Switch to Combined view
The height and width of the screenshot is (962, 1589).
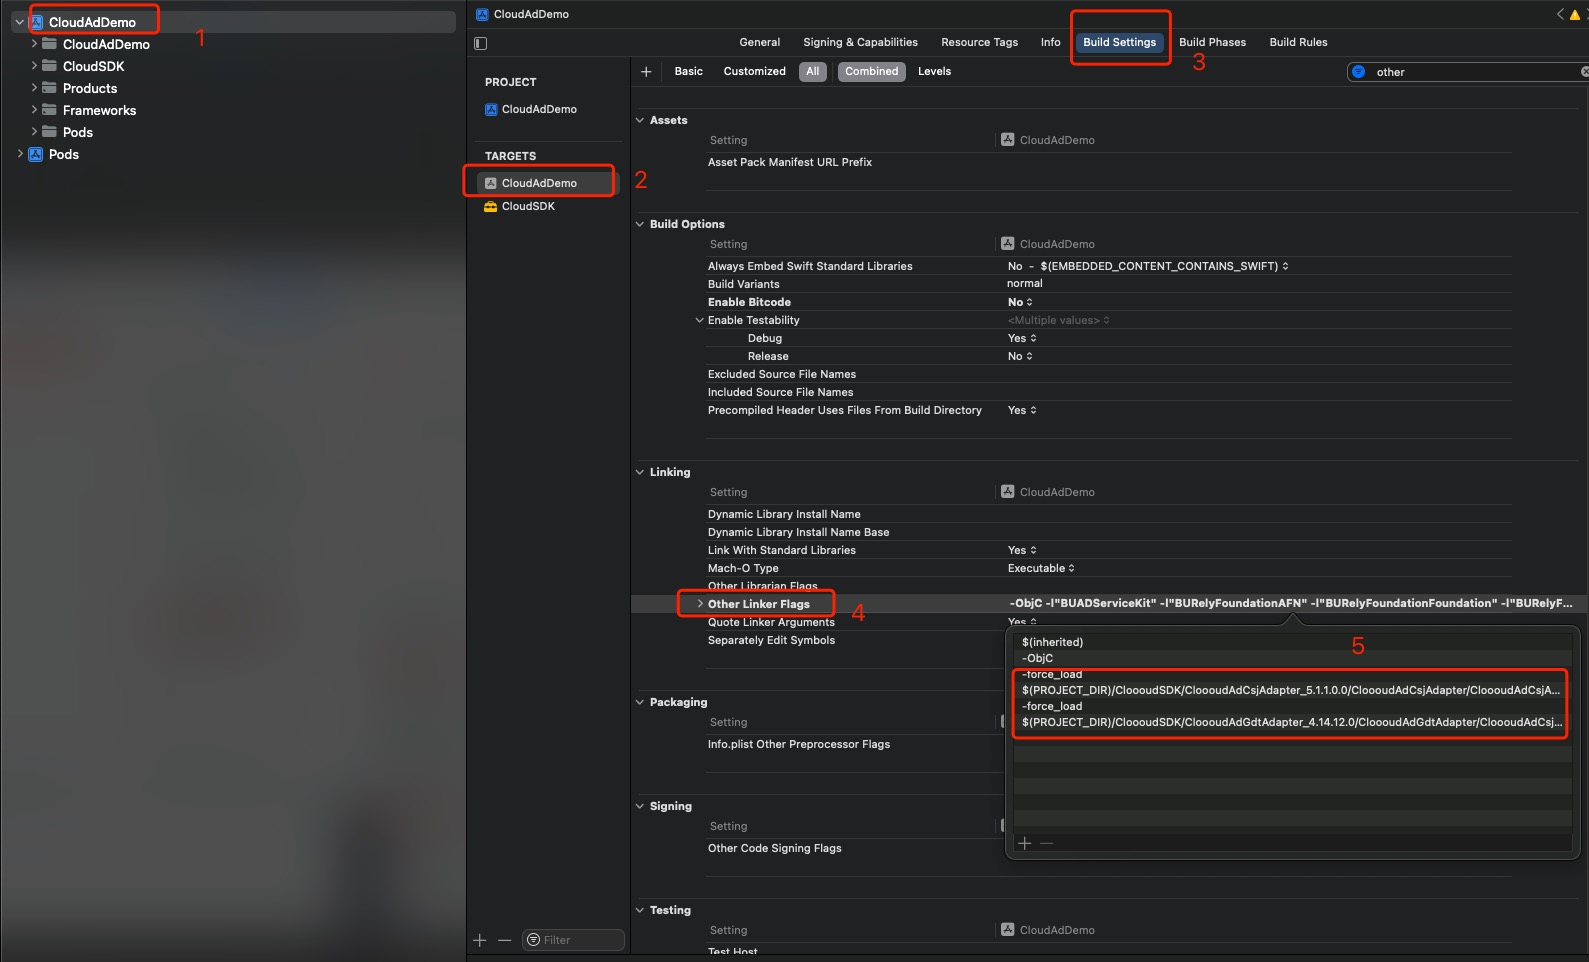pyautogui.click(x=871, y=71)
